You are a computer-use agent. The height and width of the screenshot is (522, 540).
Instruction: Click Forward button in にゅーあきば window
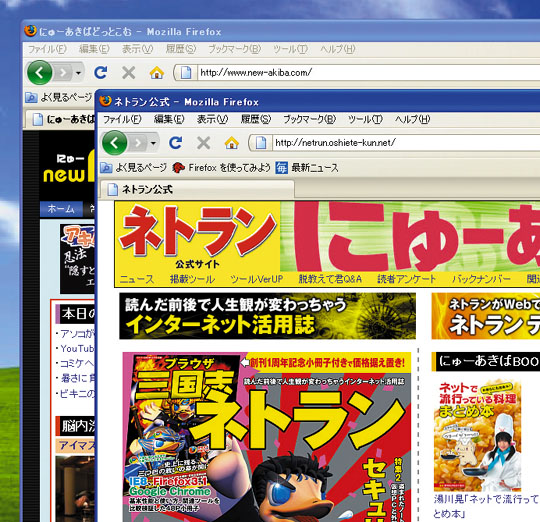tap(63, 72)
